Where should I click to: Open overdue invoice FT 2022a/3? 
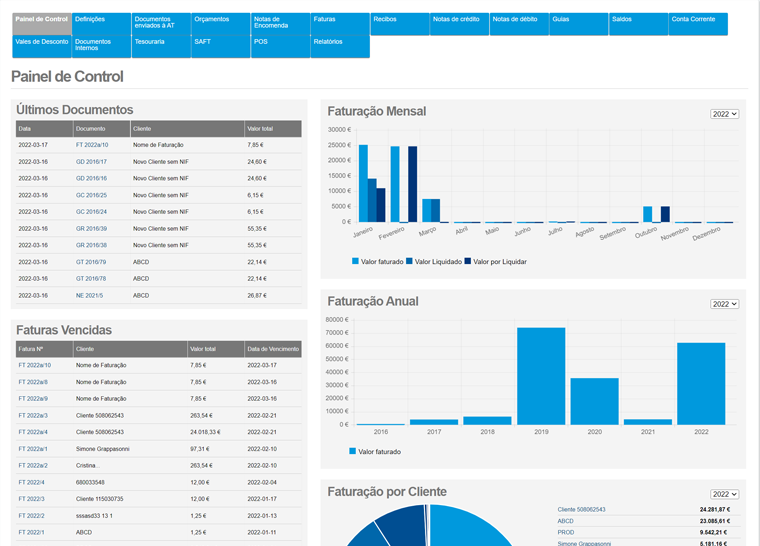point(33,416)
